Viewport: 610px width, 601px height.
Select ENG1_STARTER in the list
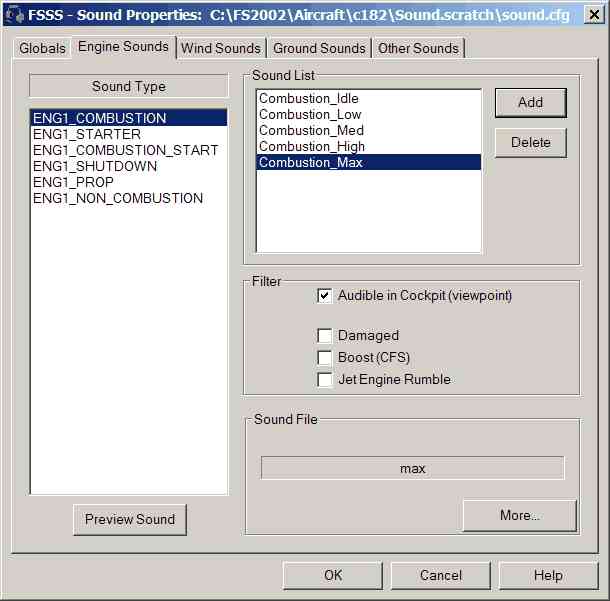tap(129, 134)
